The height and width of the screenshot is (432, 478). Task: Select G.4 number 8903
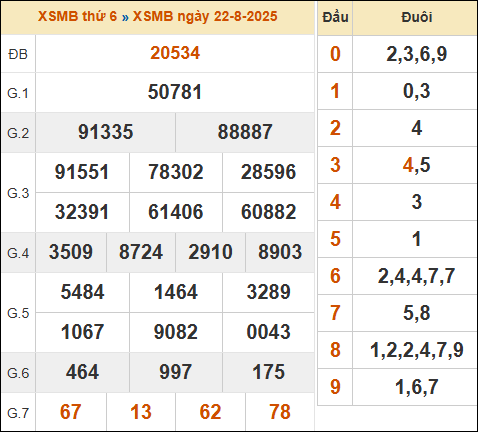pos(280,252)
